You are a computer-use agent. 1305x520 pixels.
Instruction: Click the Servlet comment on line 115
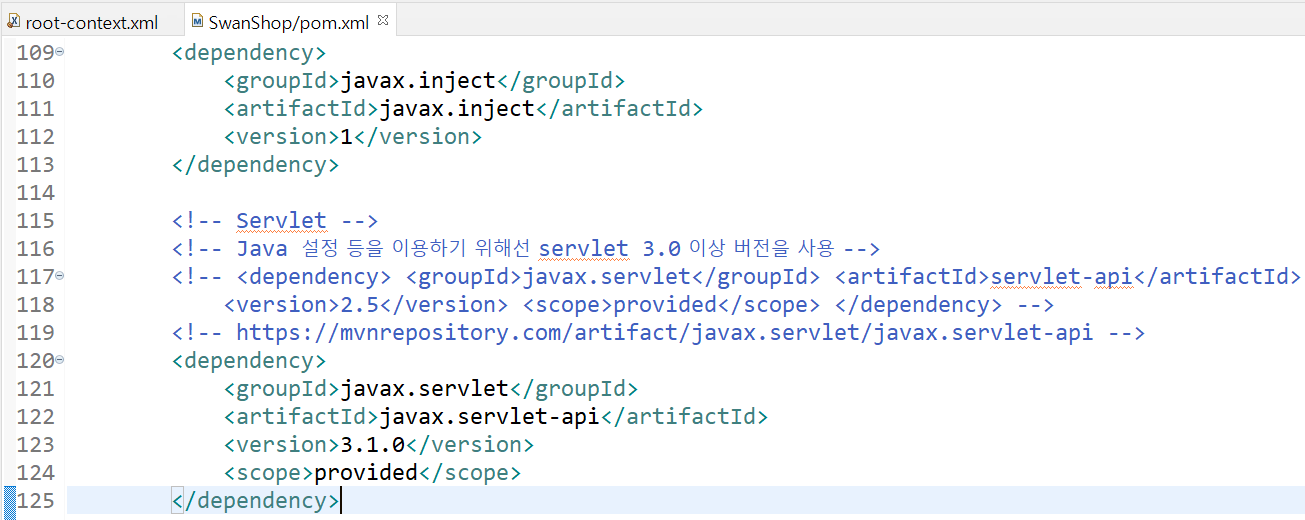point(275,220)
